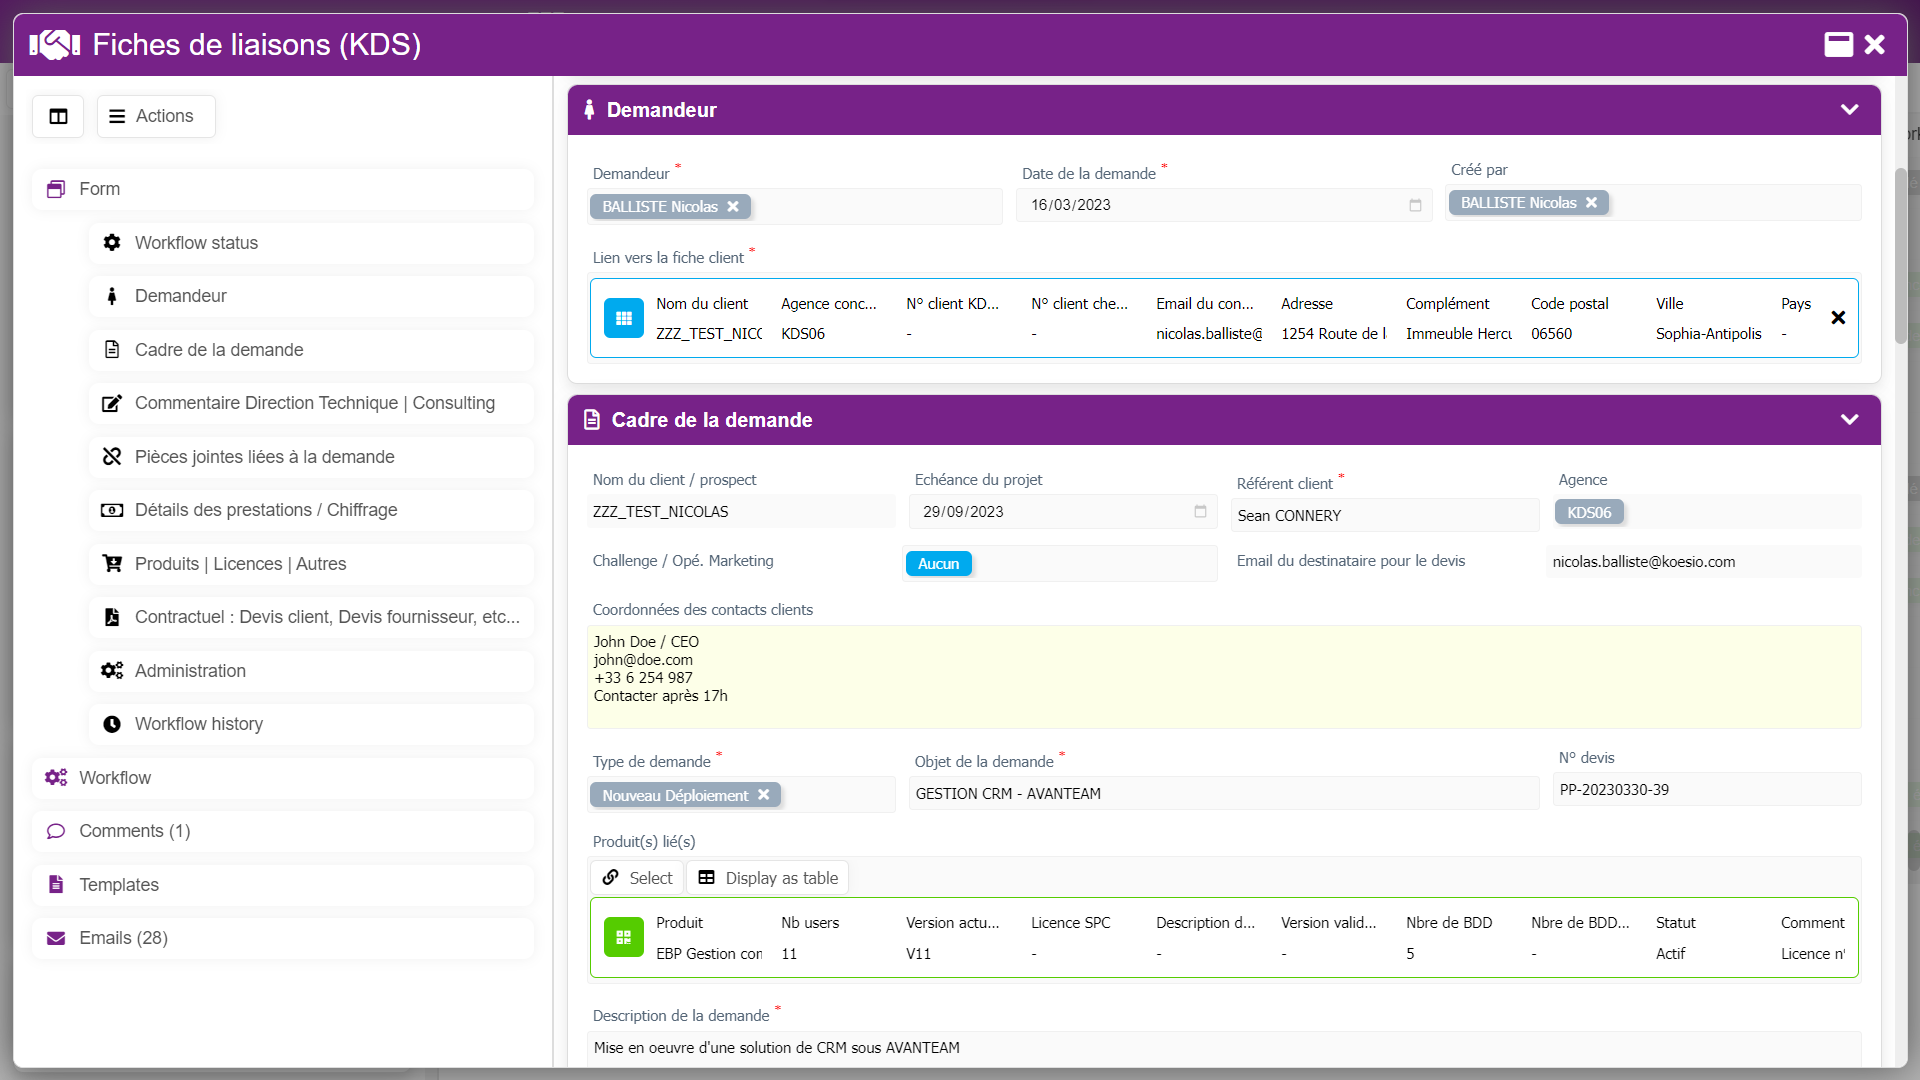
Task: Jump to Cadre de la demande in sidebar
Action: tap(311, 350)
